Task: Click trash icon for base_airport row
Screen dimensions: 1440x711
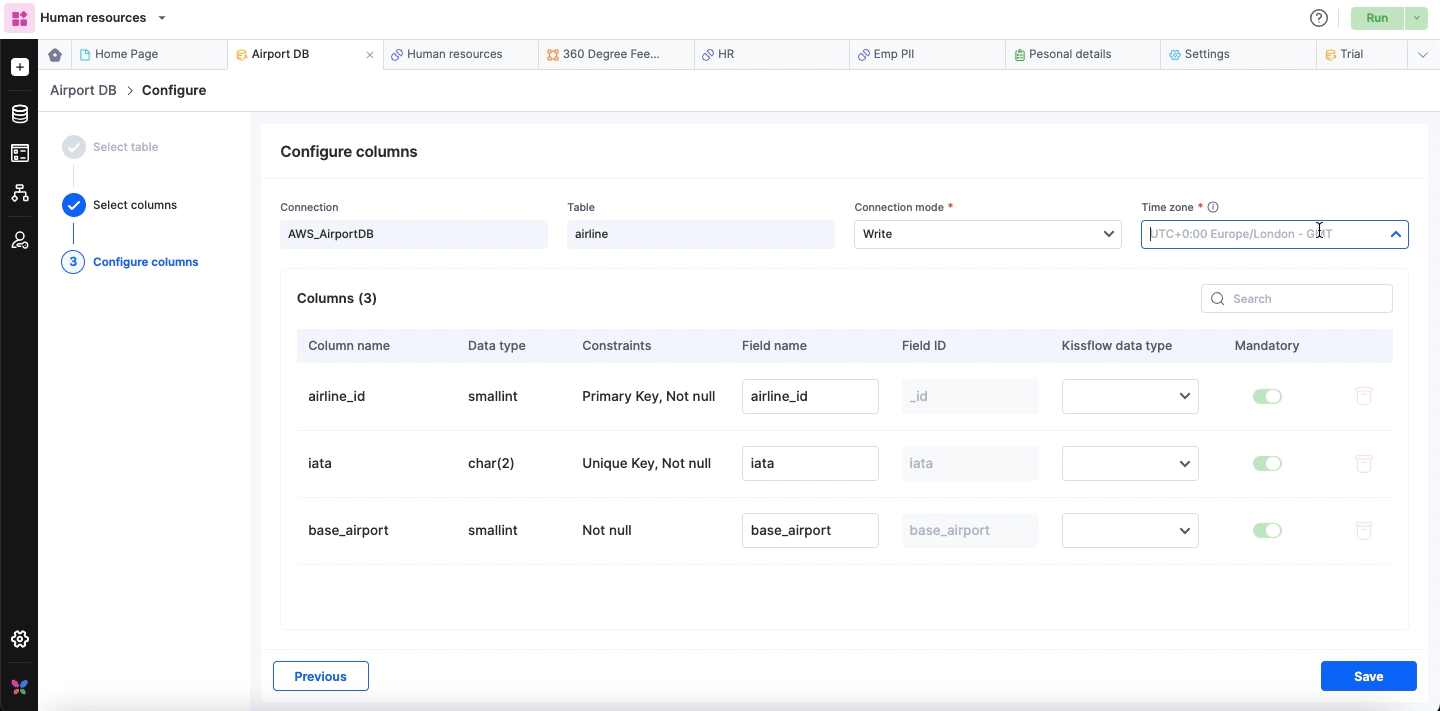Action: pyautogui.click(x=1363, y=530)
